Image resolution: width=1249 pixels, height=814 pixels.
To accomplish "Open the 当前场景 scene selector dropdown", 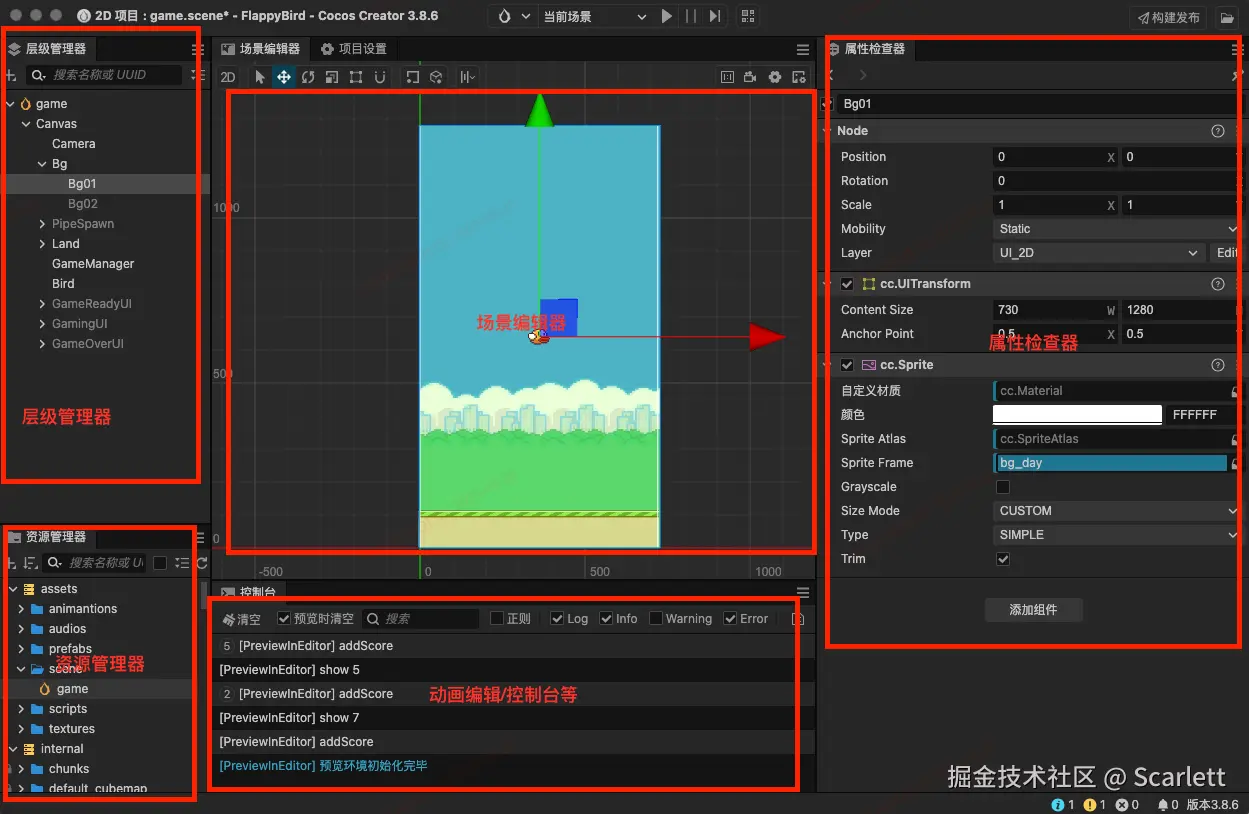I will [x=594, y=17].
